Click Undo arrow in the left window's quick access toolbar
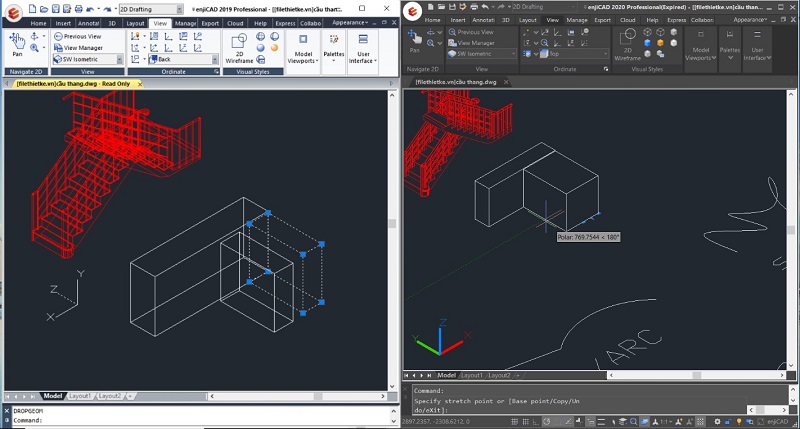 [90, 9]
